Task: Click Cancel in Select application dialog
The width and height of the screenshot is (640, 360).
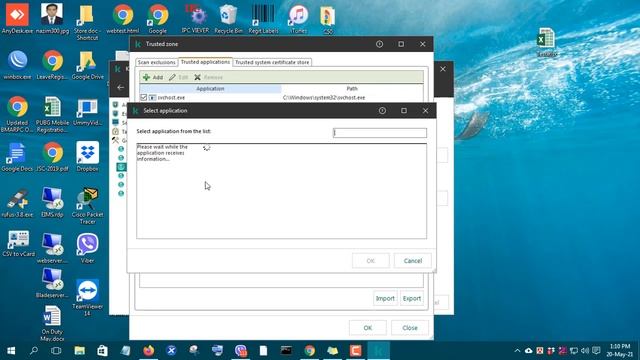Action: pos(413,261)
